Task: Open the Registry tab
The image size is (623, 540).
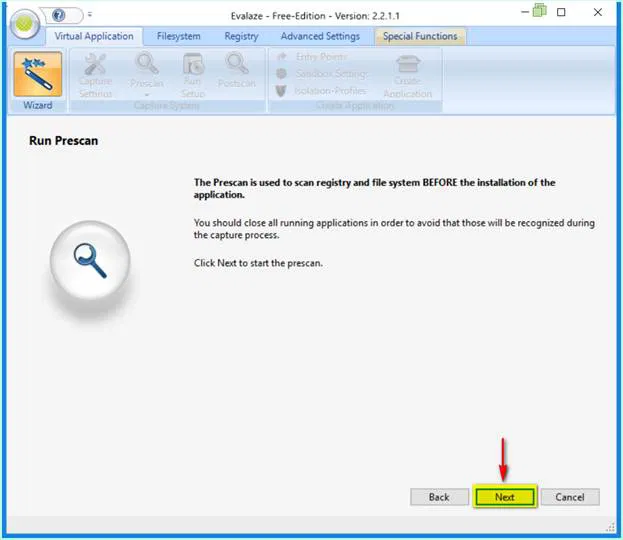Action: [241, 36]
